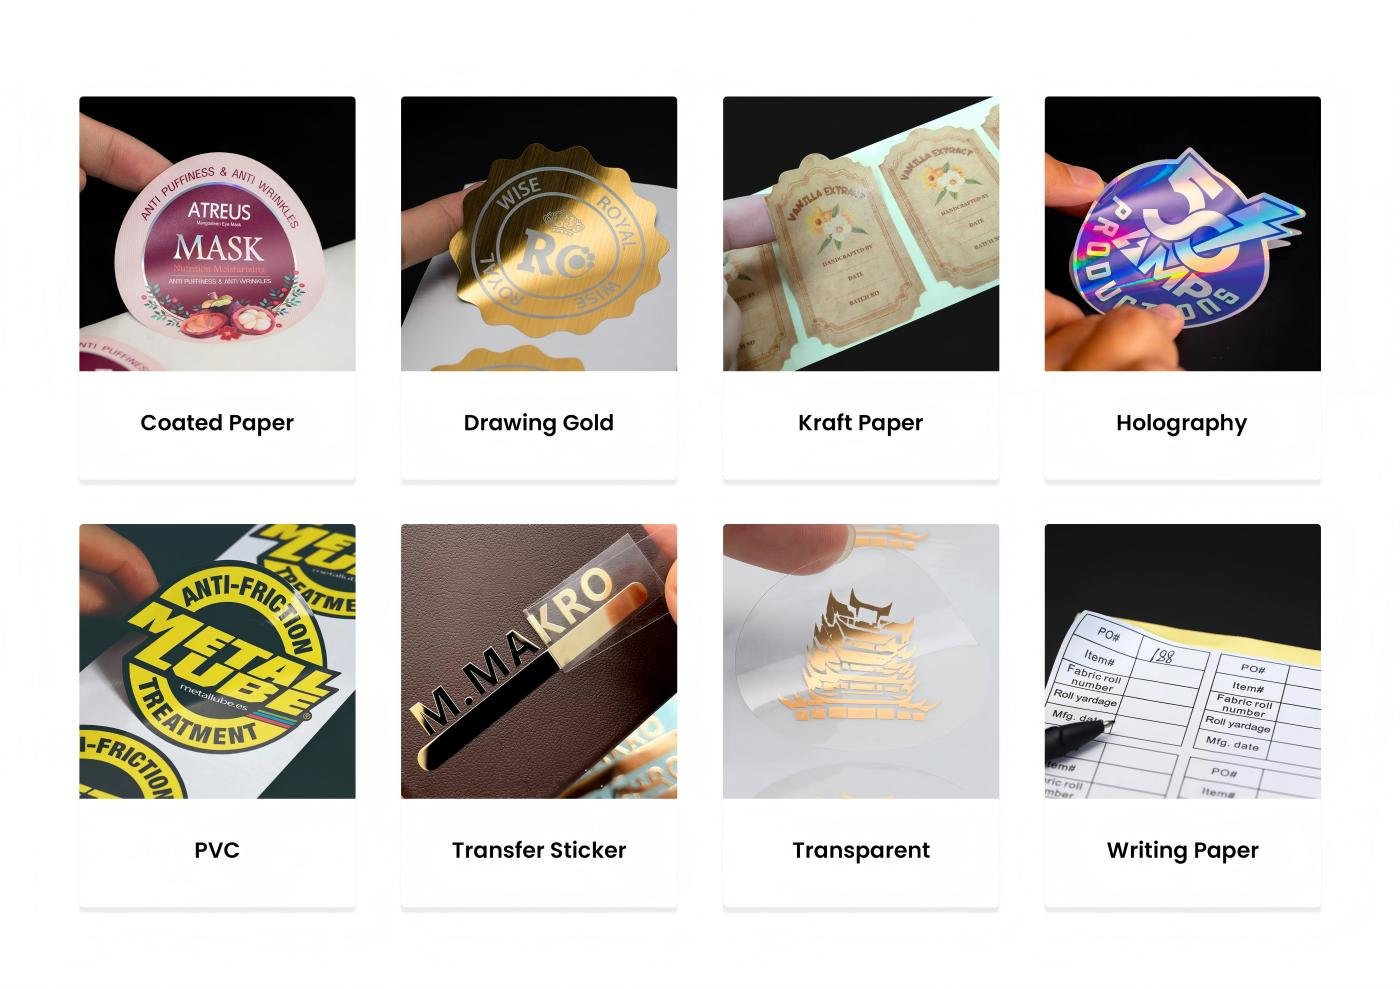Choose the PVC material title
The width and height of the screenshot is (1400, 989).
click(x=217, y=850)
